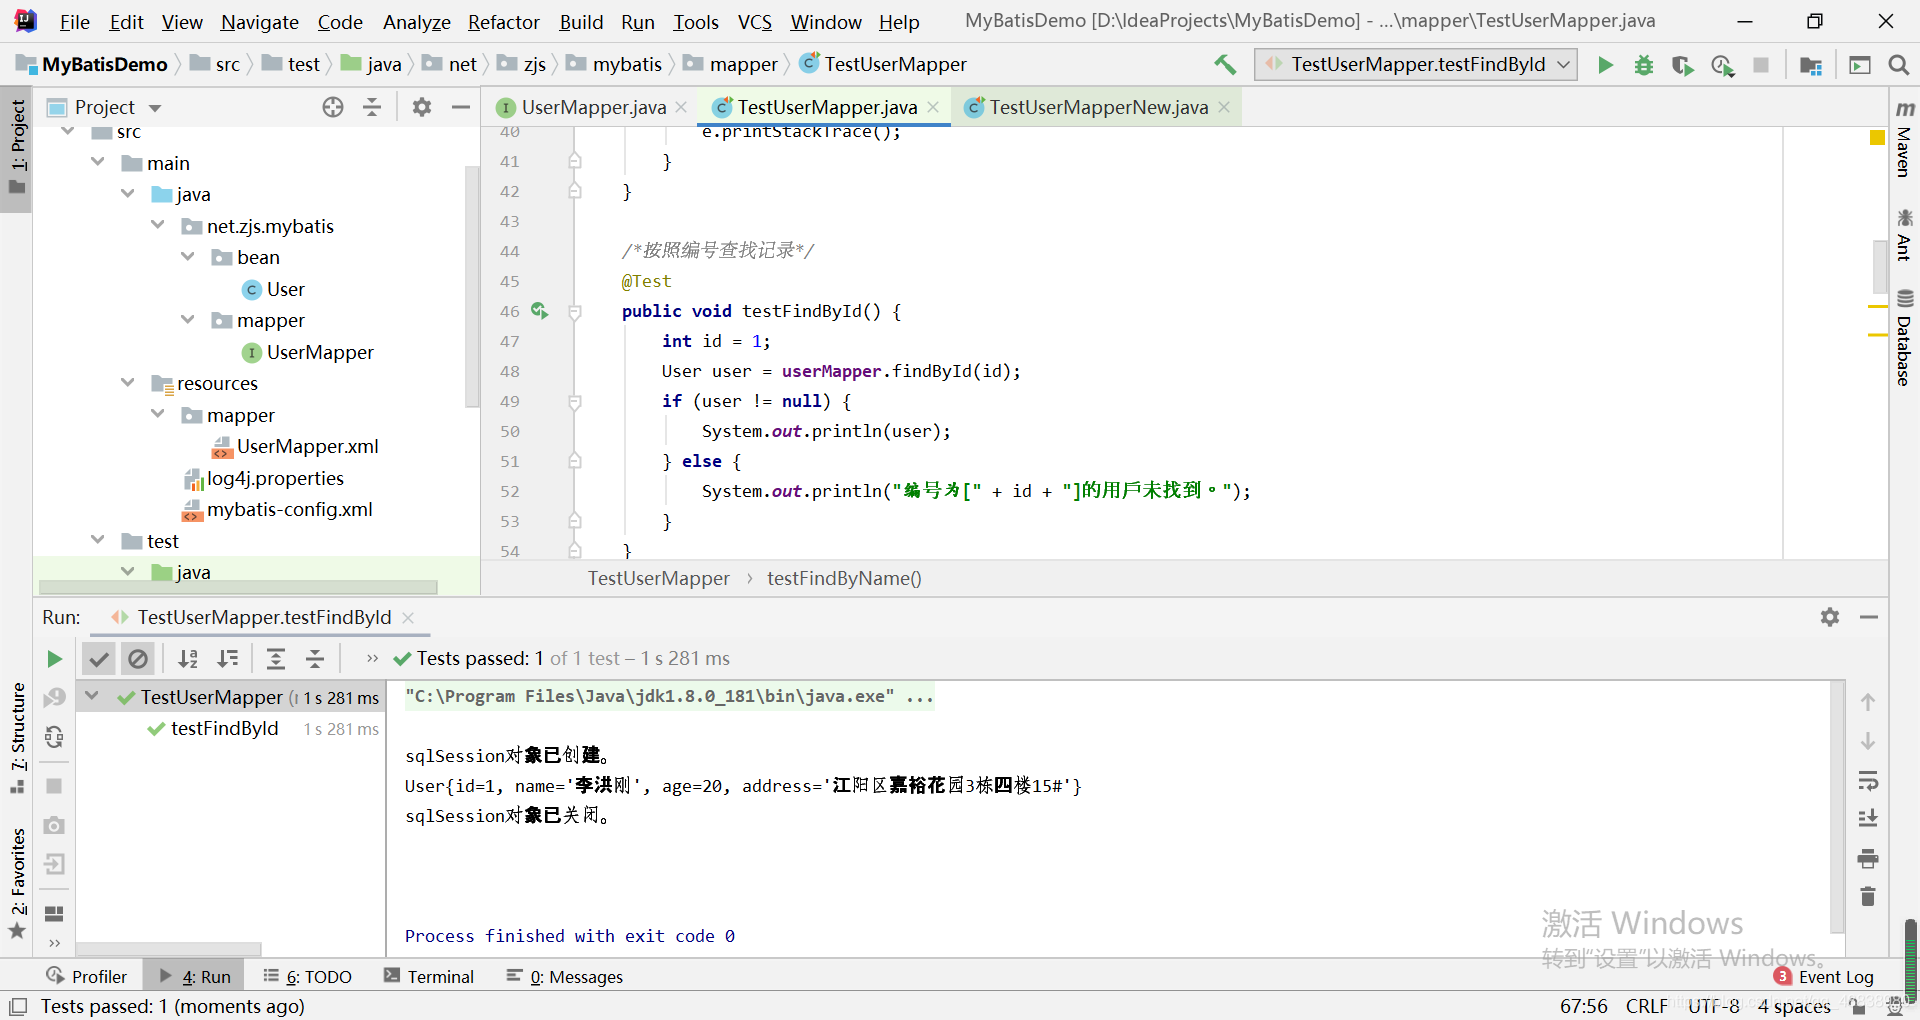Viewport: 1920px width, 1020px height.
Task: Open the Project view mode dropdown arrow
Action: [x=155, y=108]
